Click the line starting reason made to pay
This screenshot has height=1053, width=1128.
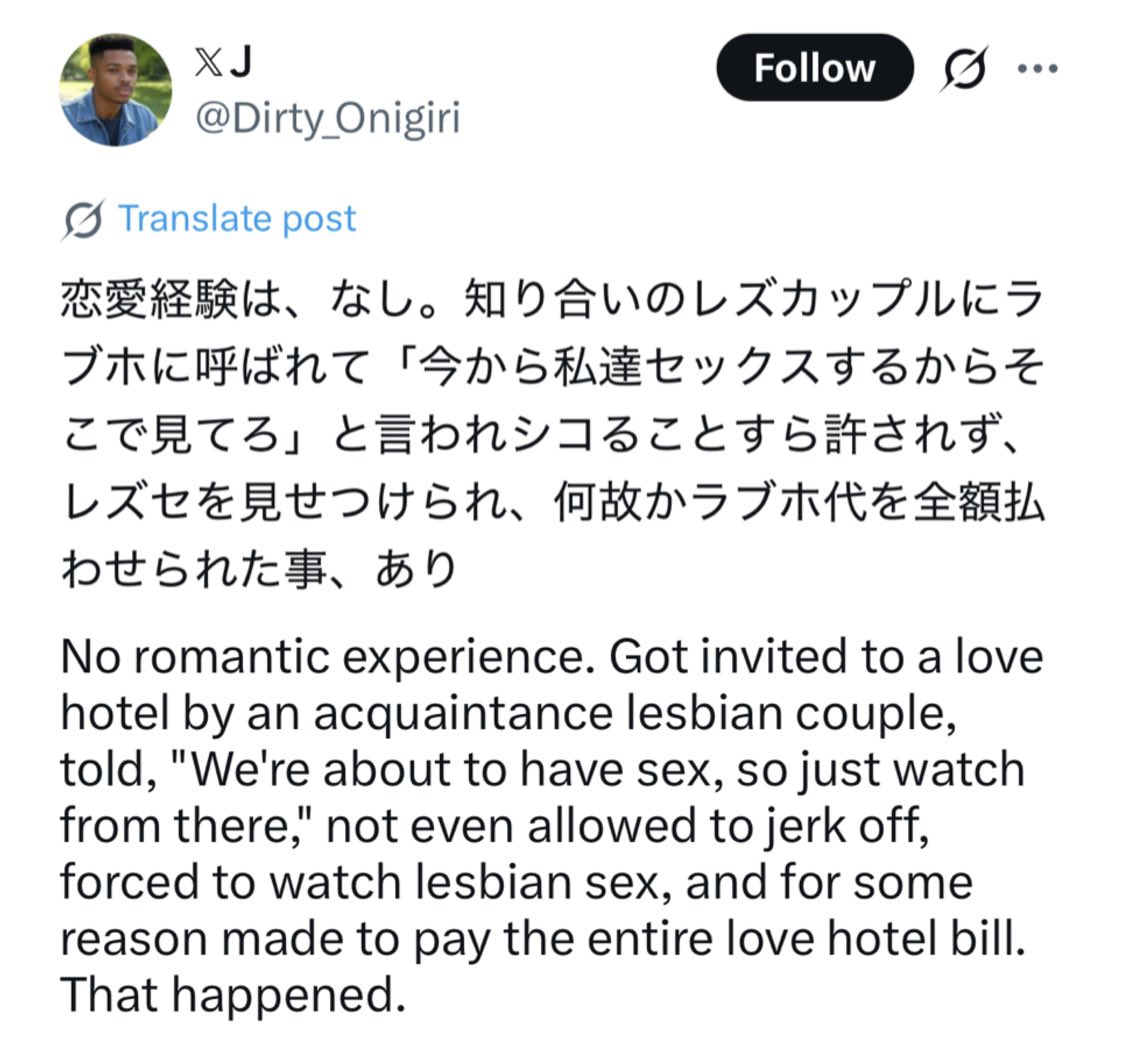pyautogui.click(x=543, y=939)
